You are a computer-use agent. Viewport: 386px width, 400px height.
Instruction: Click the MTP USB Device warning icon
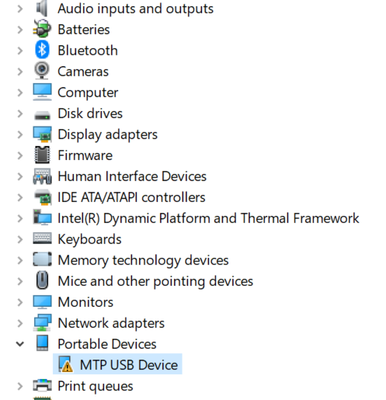(x=65, y=364)
